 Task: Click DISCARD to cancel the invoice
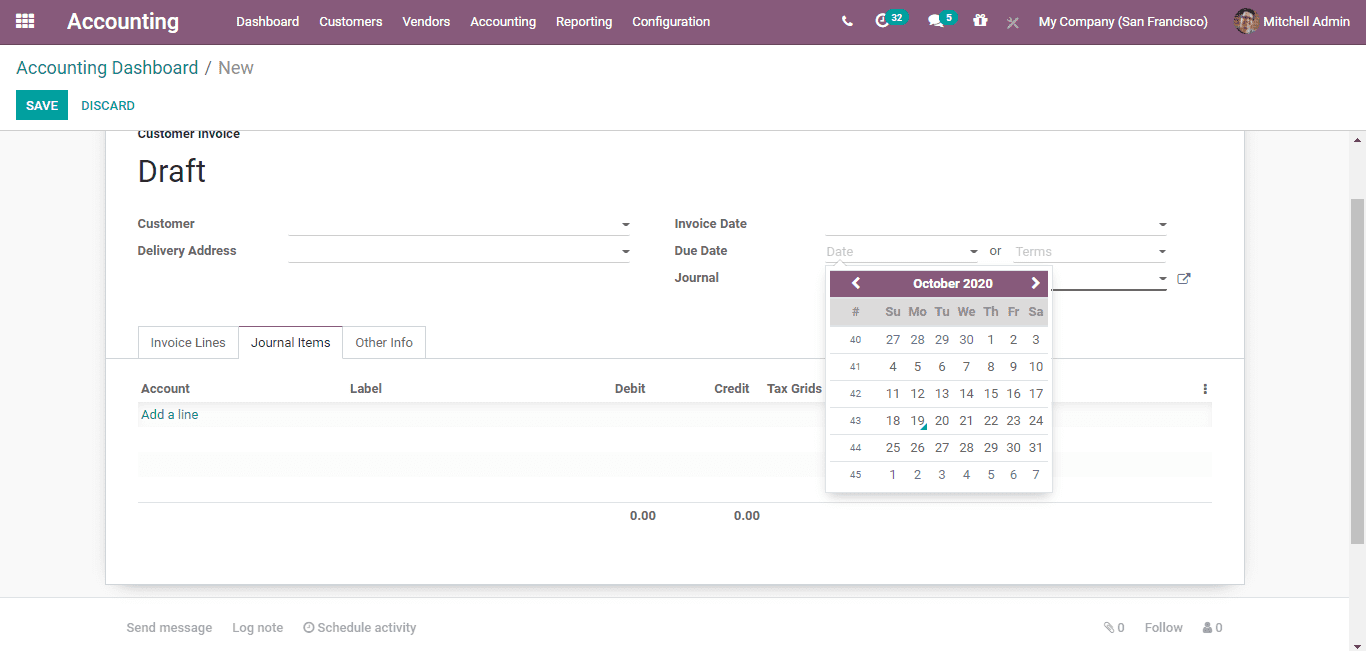click(107, 105)
